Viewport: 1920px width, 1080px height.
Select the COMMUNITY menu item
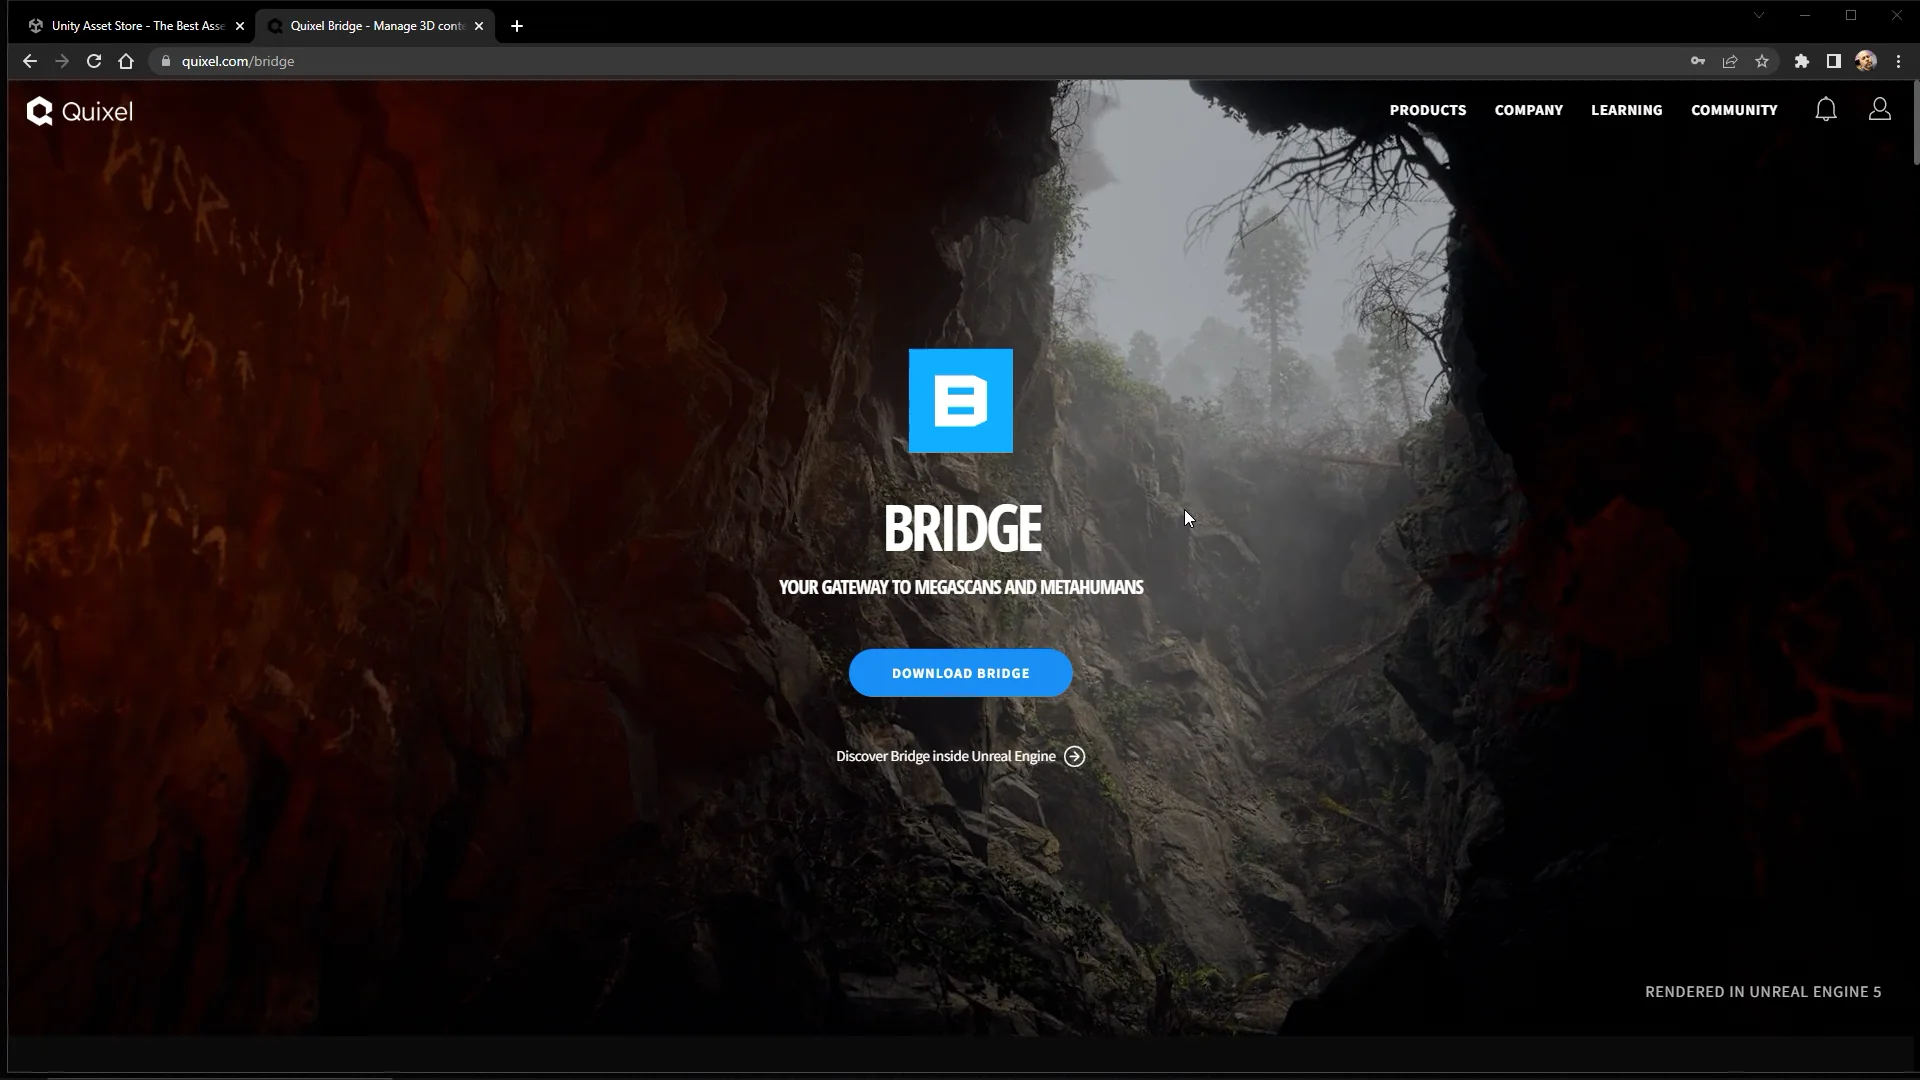1734,109
